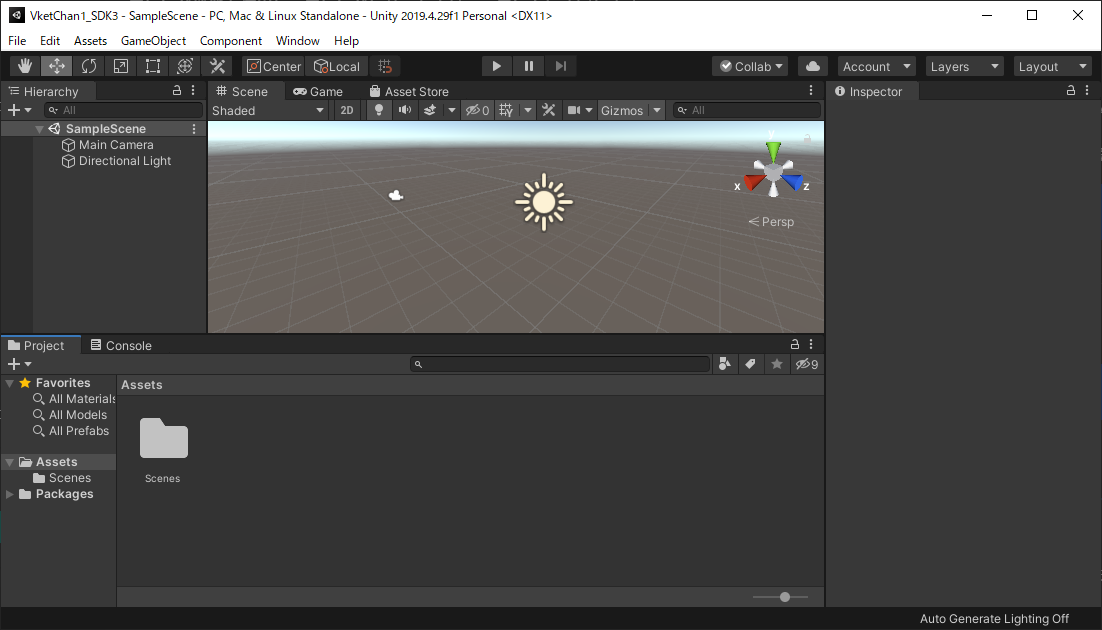Click the Collab button
The width and height of the screenshot is (1102, 630).
coord(749,66)
